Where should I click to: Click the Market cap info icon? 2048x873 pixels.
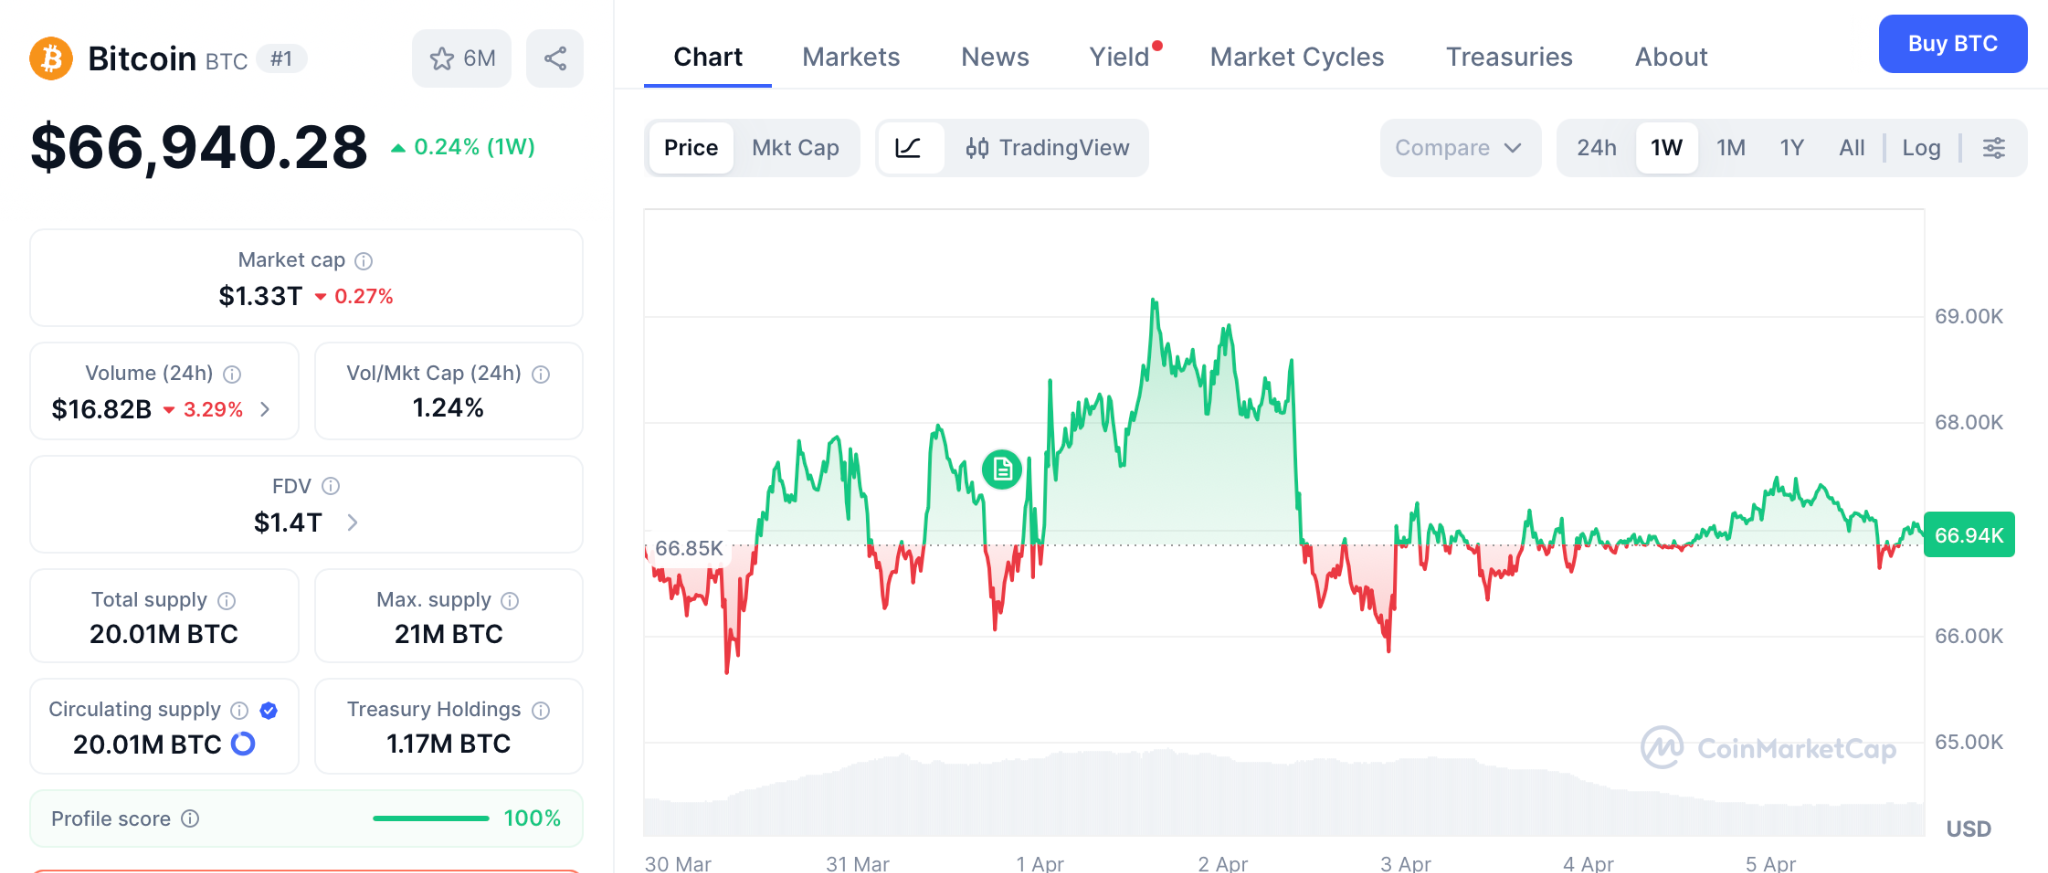pos(364,261)
